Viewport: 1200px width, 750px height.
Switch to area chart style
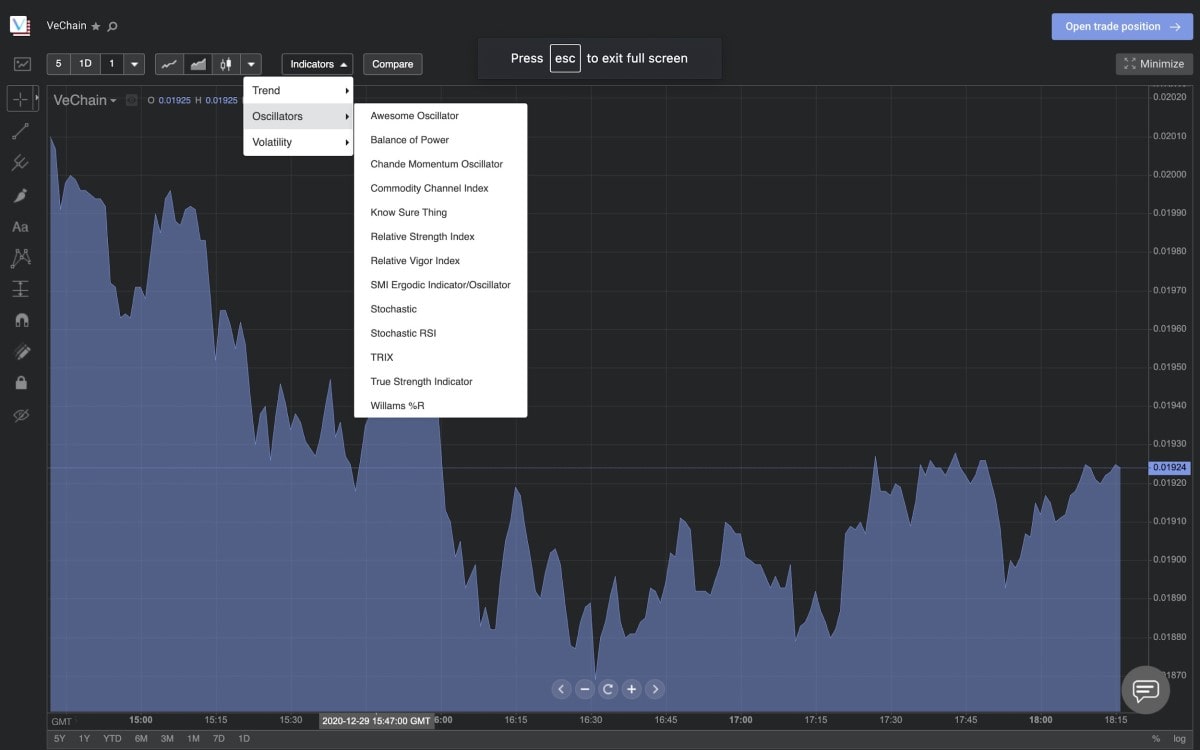click(x=198, y=64)
